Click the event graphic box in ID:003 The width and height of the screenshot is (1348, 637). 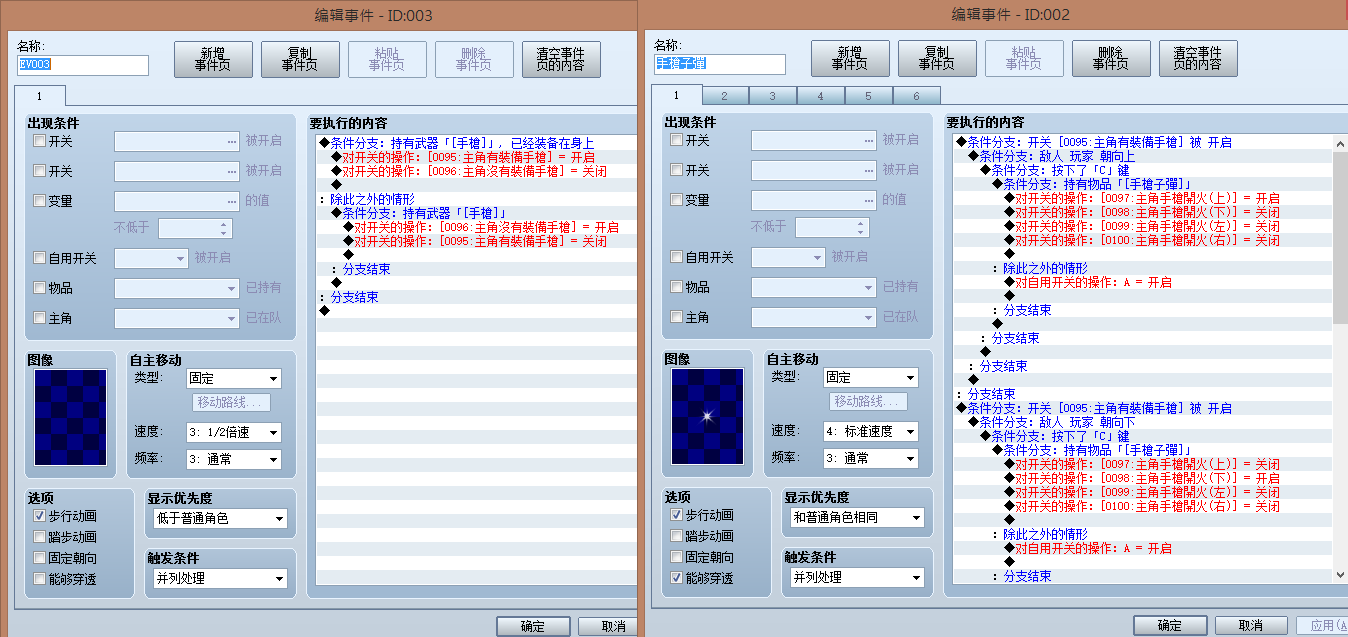[x=70, y=417]
